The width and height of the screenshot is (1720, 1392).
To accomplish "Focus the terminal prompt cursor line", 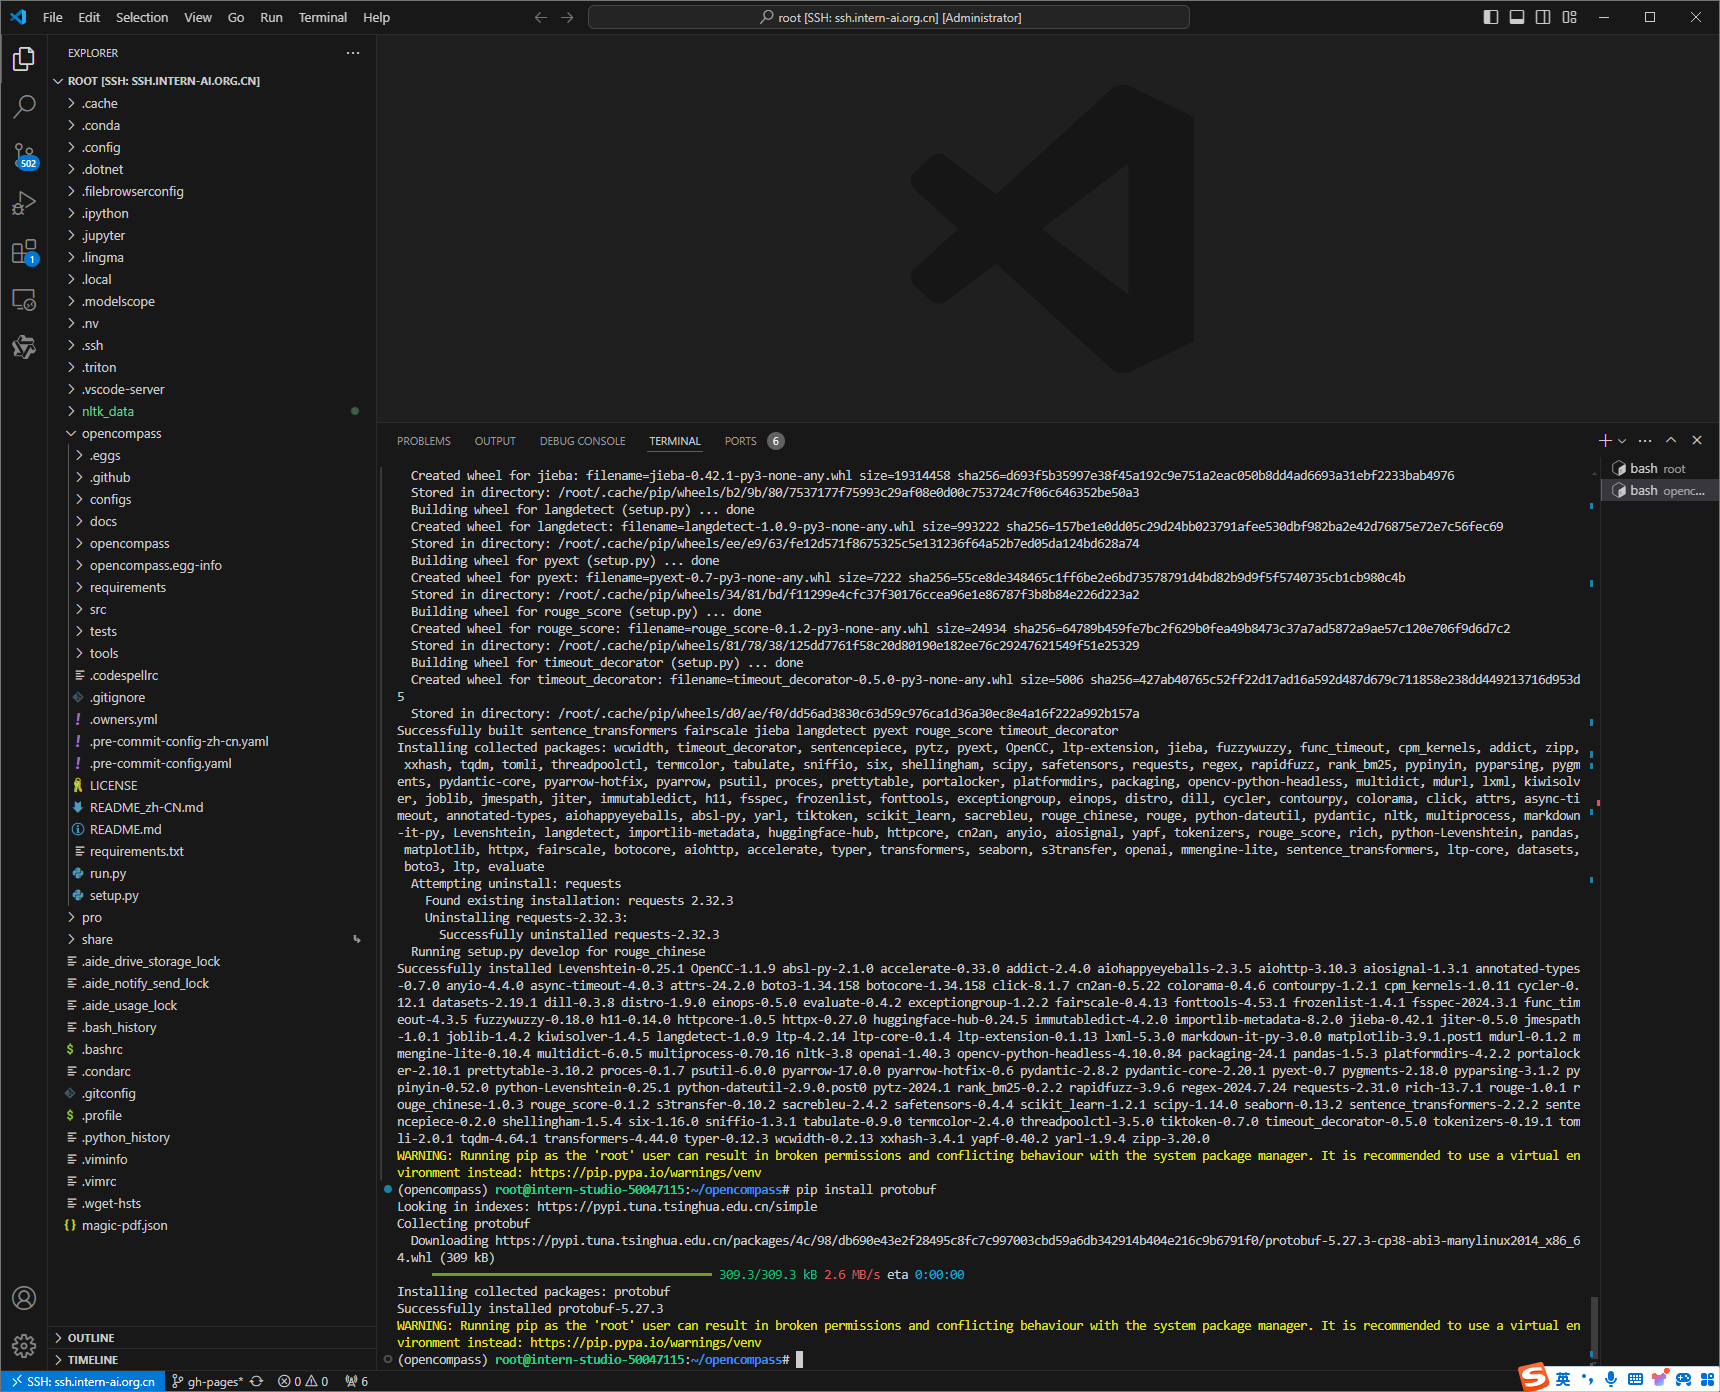I will coord(799,1359).
